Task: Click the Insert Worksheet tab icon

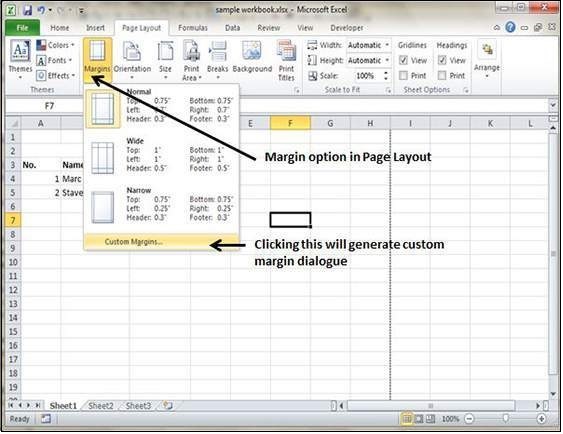Action: pyautogui.click(x=167, y=405)
